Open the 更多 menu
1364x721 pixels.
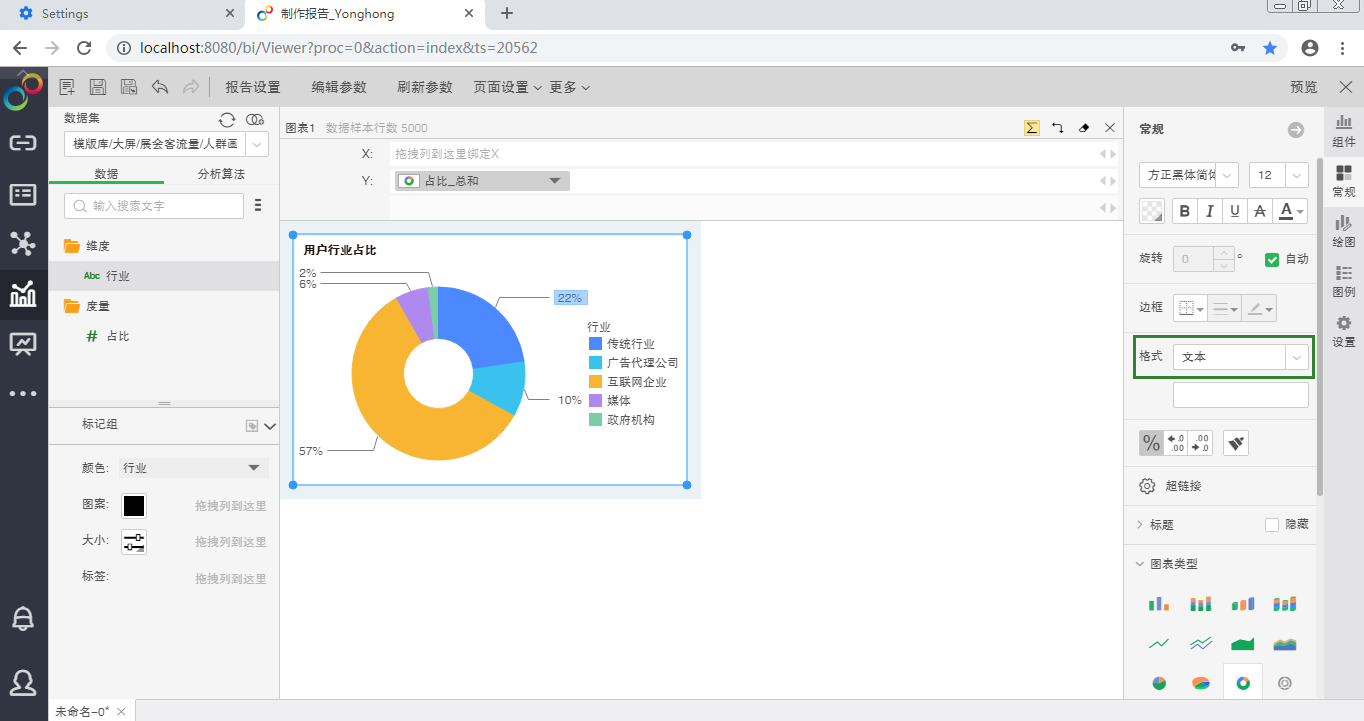(x=569, y=87)
